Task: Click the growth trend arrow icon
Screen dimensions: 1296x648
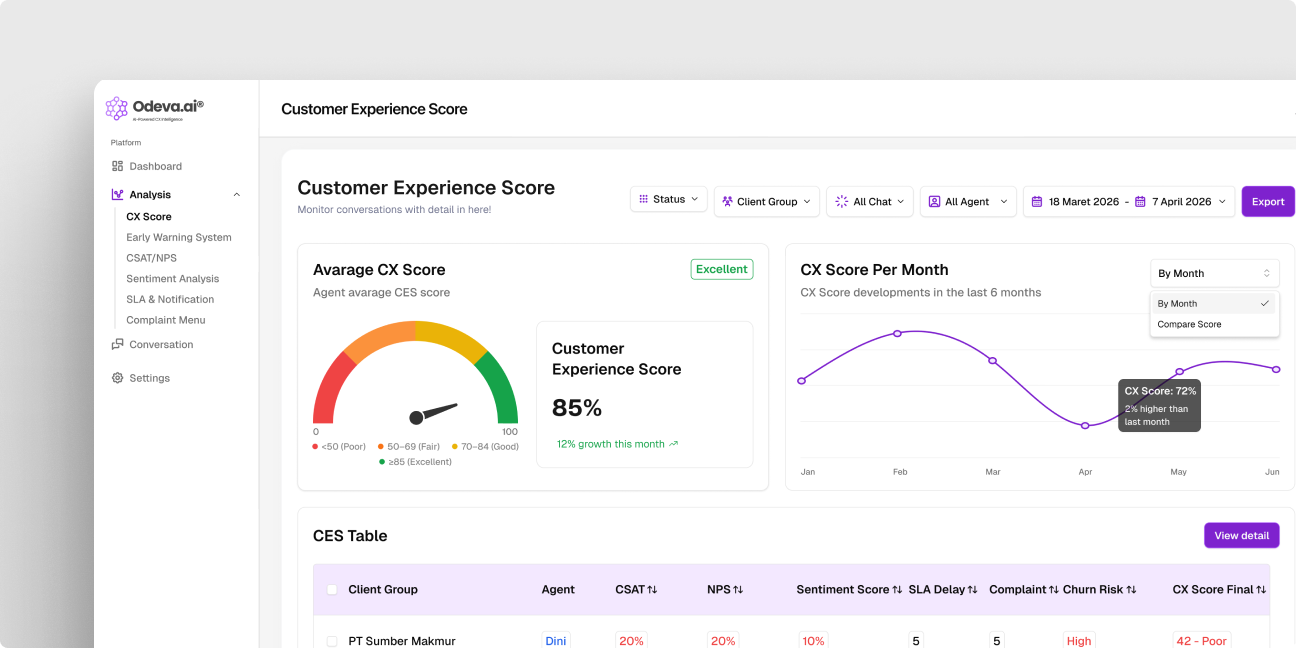Action: coord(673,444)
